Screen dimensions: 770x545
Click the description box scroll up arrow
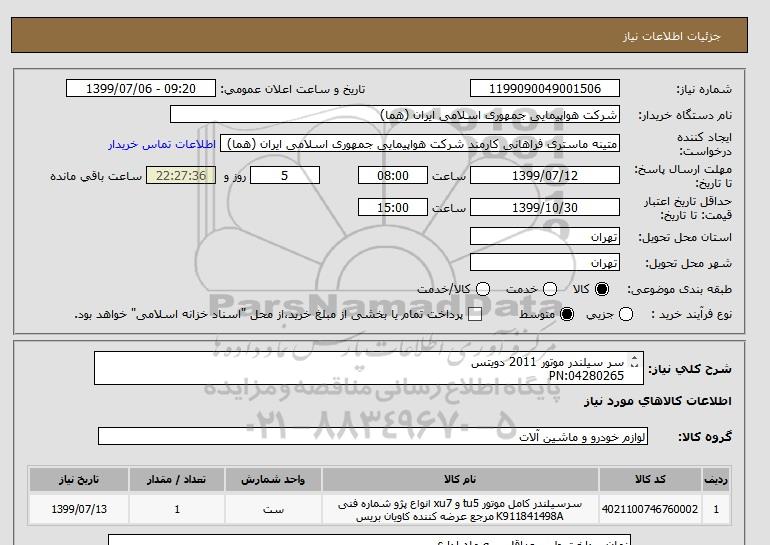coord(634,358)
